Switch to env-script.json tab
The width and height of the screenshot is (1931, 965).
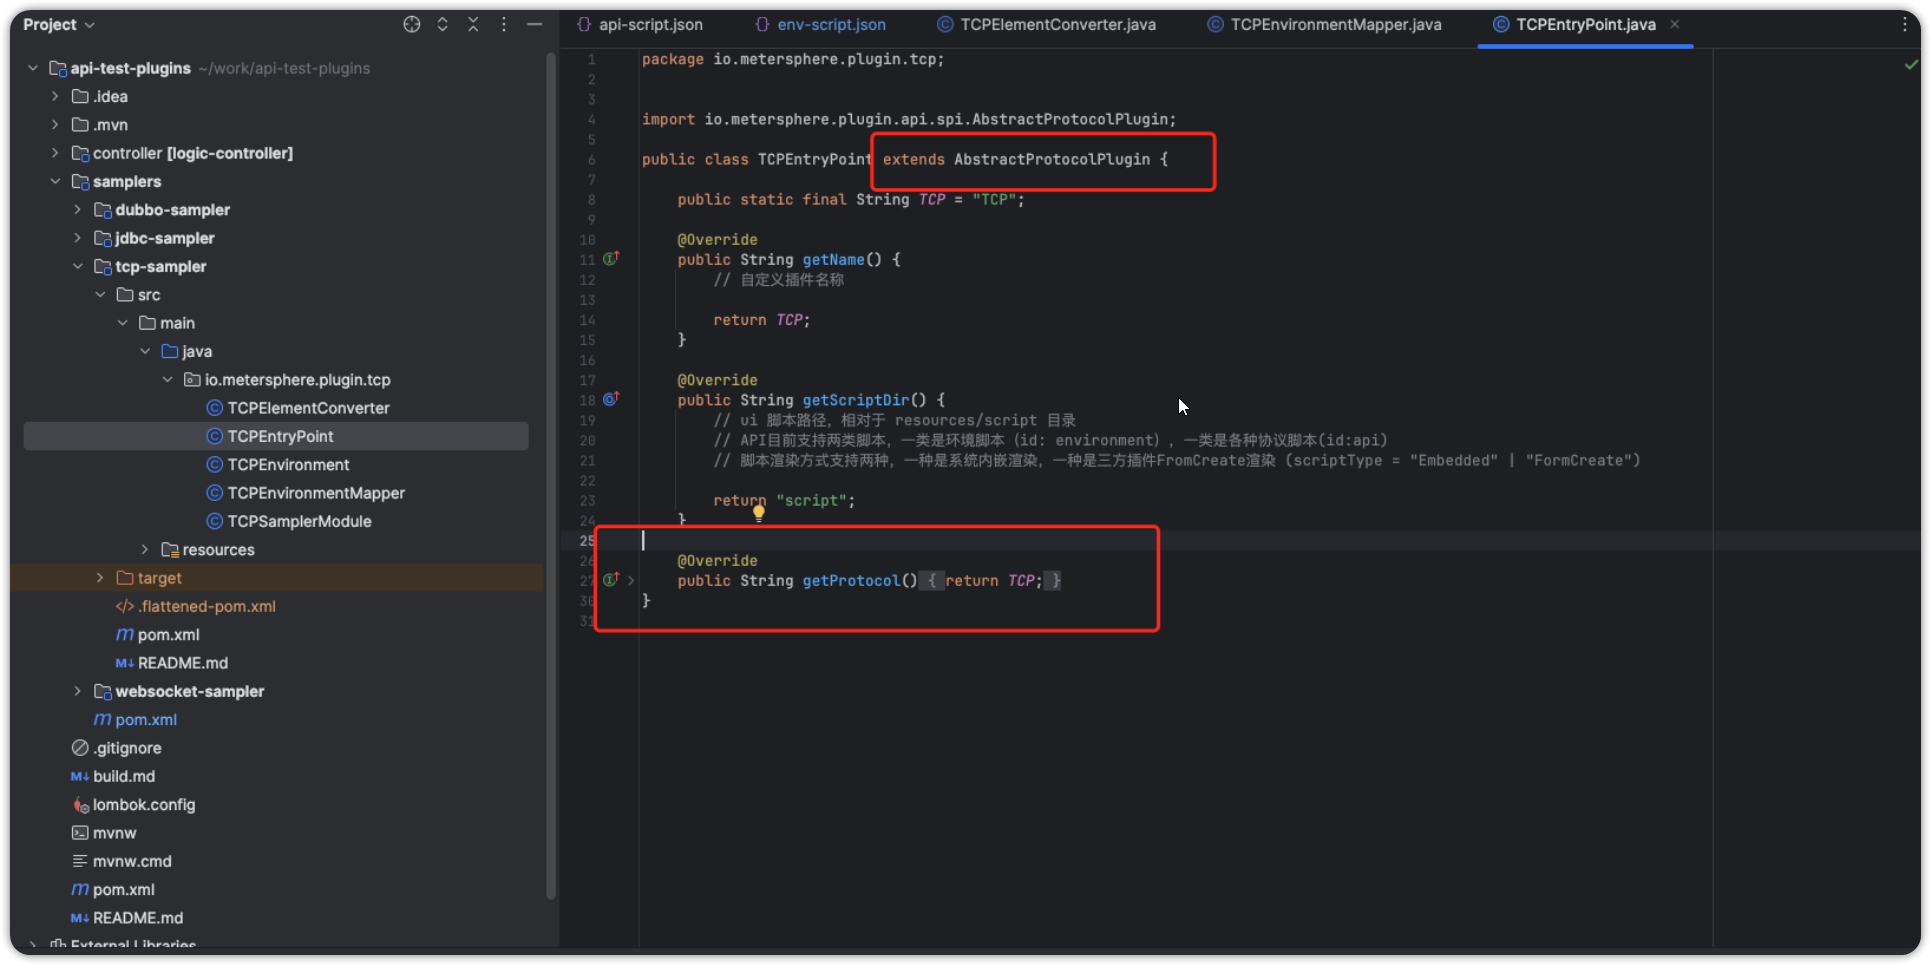click(820, 24)
